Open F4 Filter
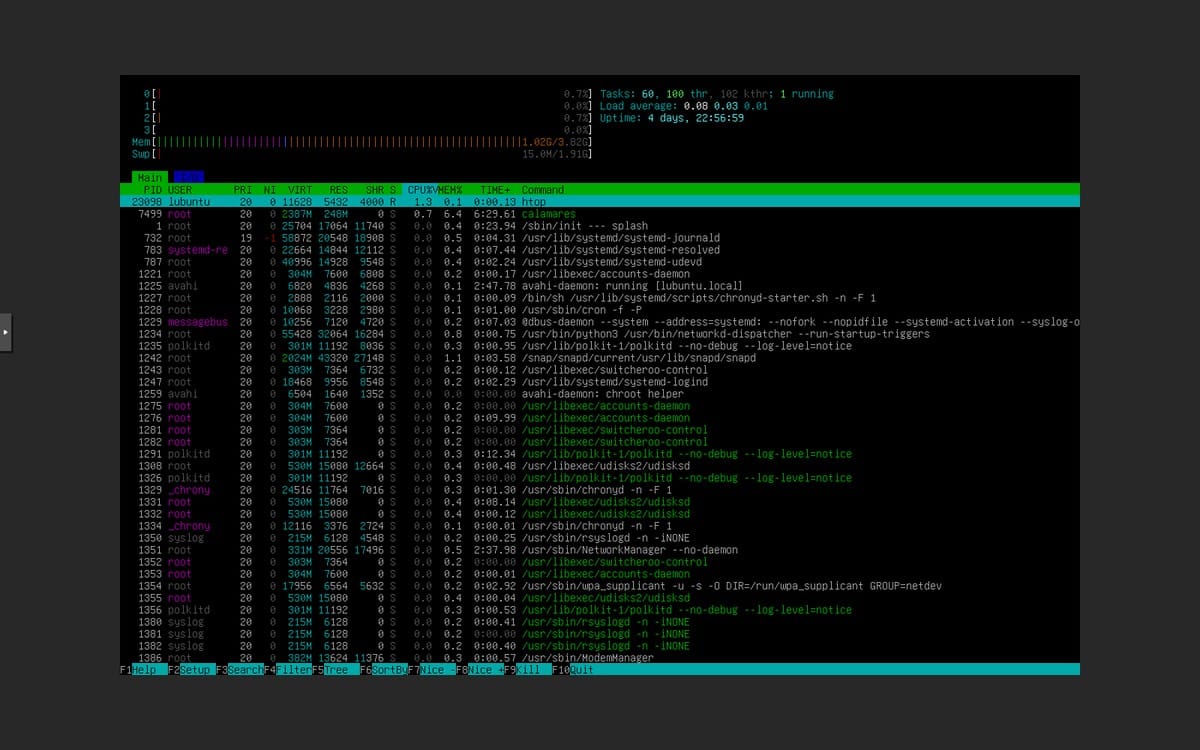Image resolution: width=1200 pixels, height=750 pixels. (287, 669)
